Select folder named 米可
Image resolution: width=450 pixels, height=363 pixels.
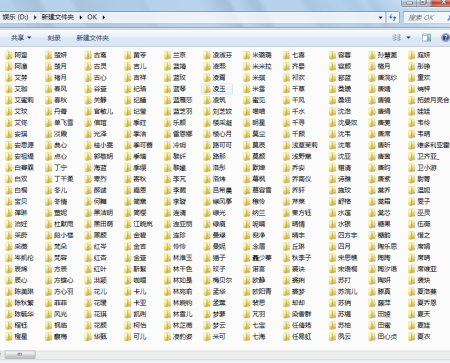pos(215,337)
